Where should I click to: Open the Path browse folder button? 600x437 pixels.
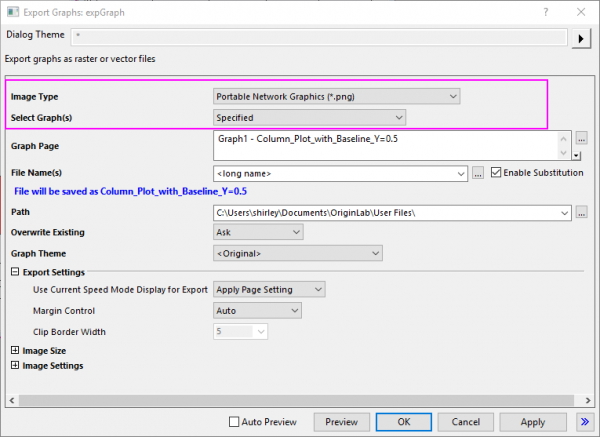[x=582, y=212]
